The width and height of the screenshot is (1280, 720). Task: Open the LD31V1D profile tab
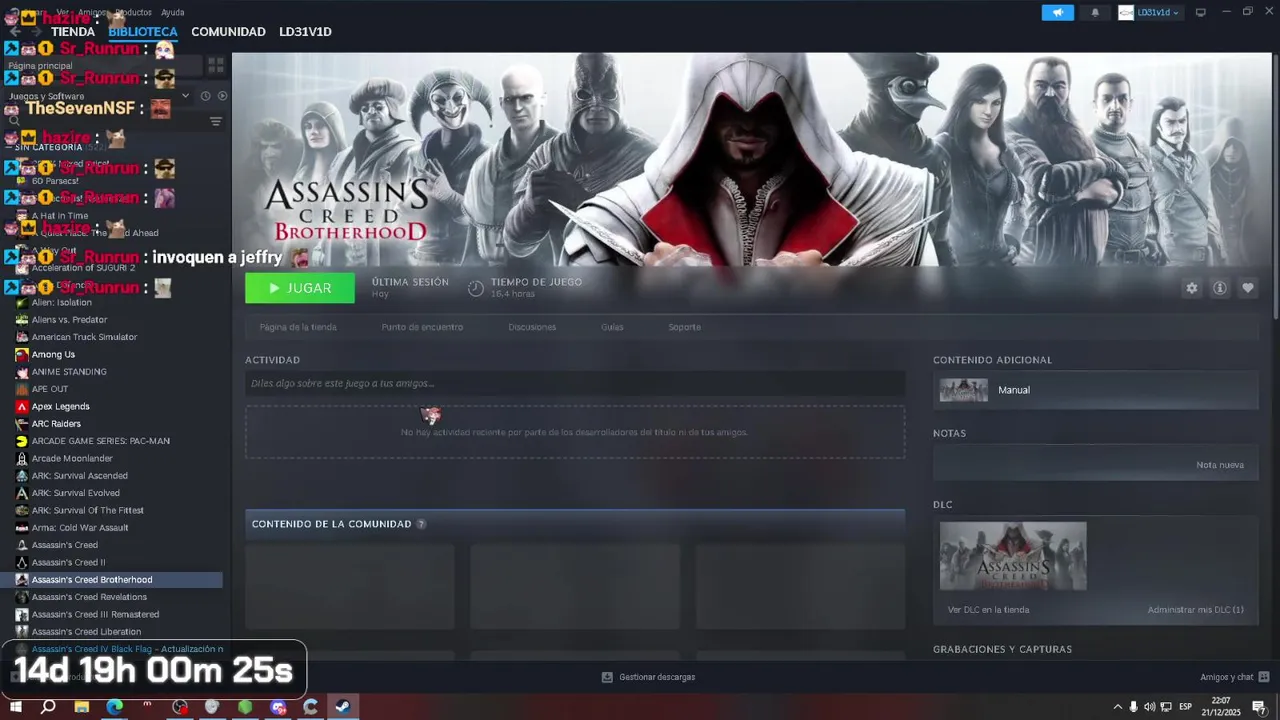pos(305,32)
